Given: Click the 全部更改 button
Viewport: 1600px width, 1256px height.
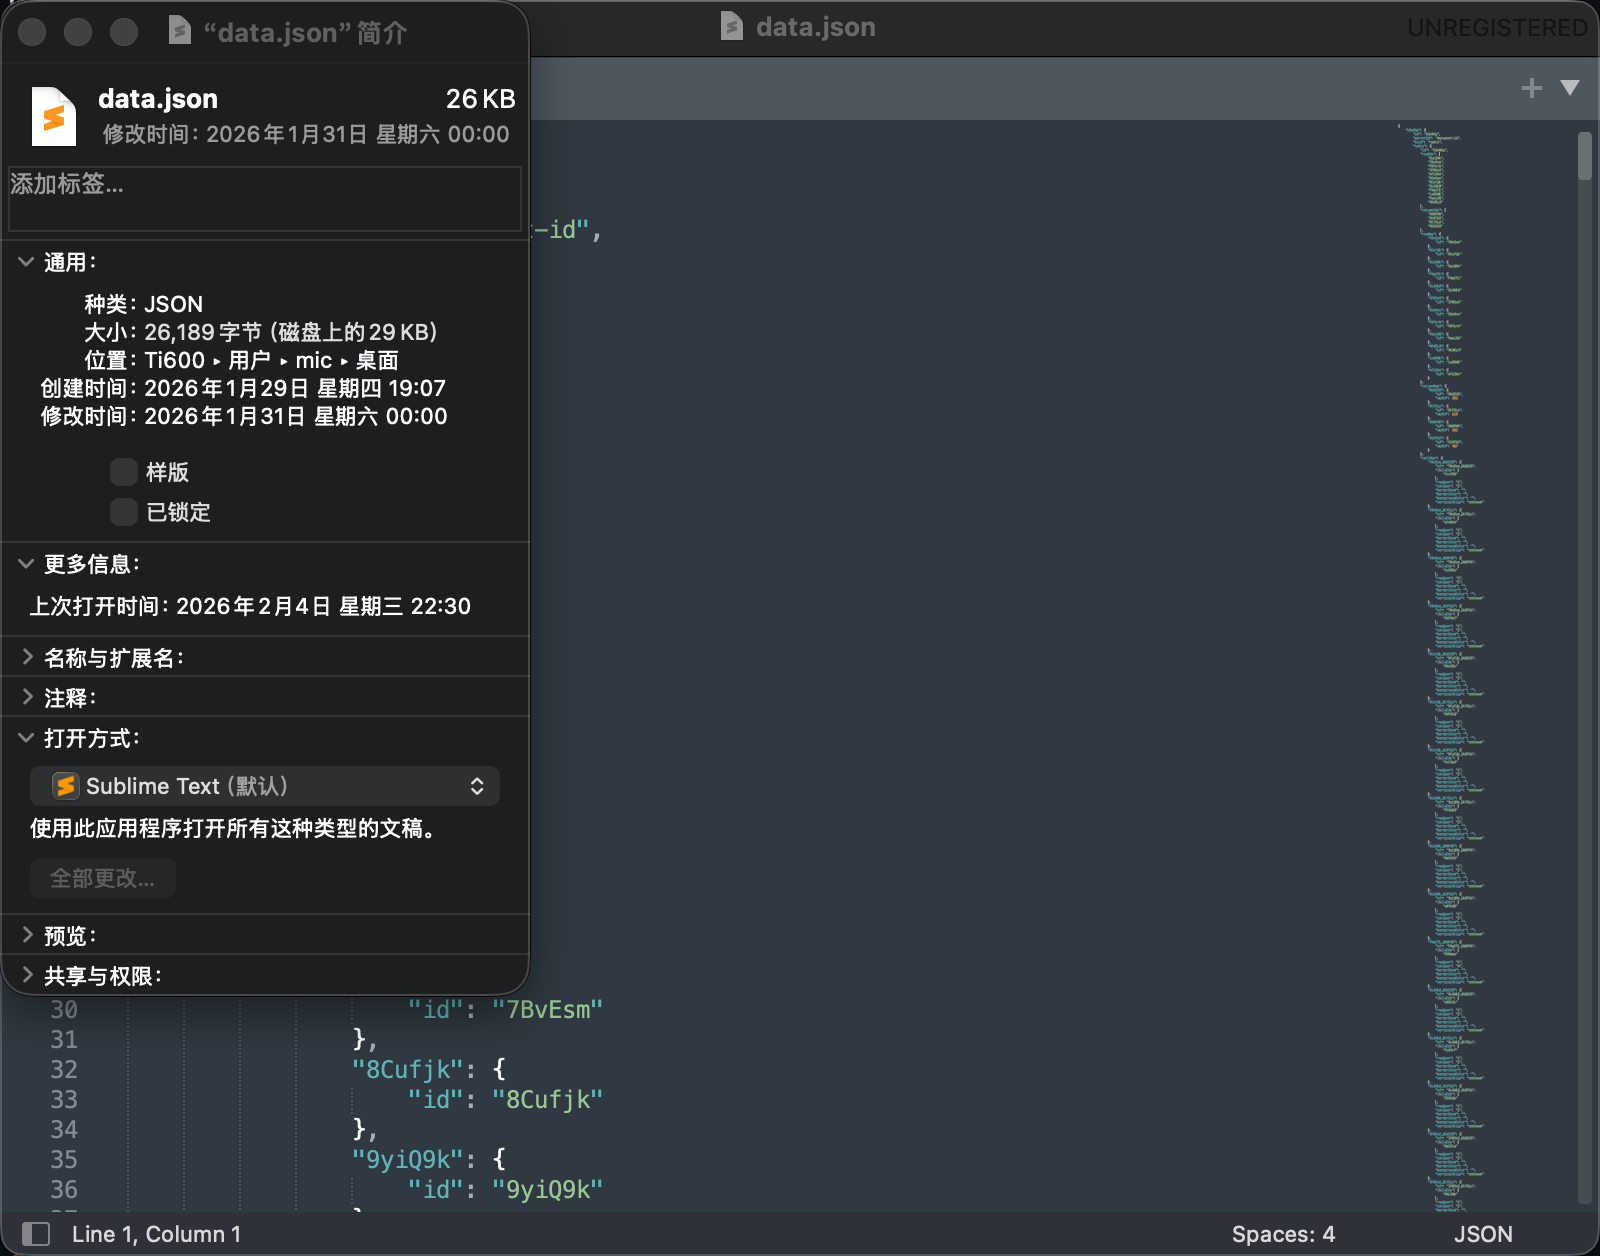Looking at the screenshot, I should click(x=103, y=878).
